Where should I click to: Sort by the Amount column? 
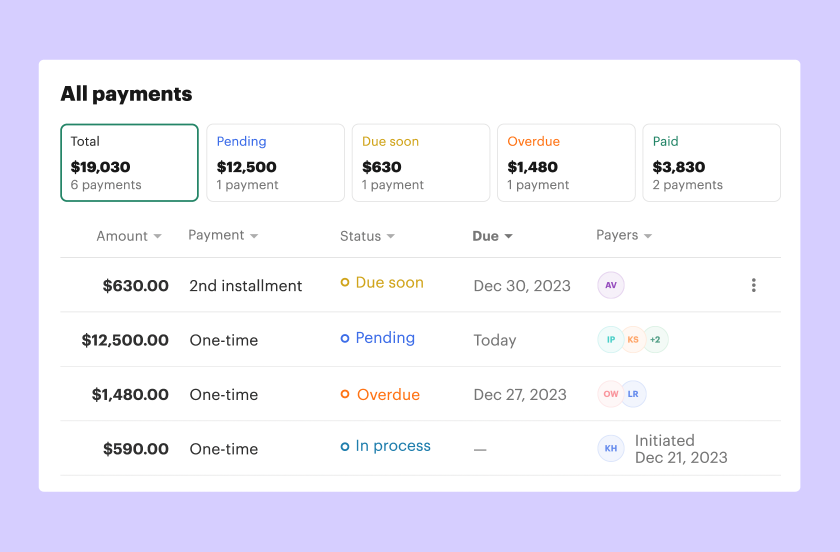[x=129, y=237]
